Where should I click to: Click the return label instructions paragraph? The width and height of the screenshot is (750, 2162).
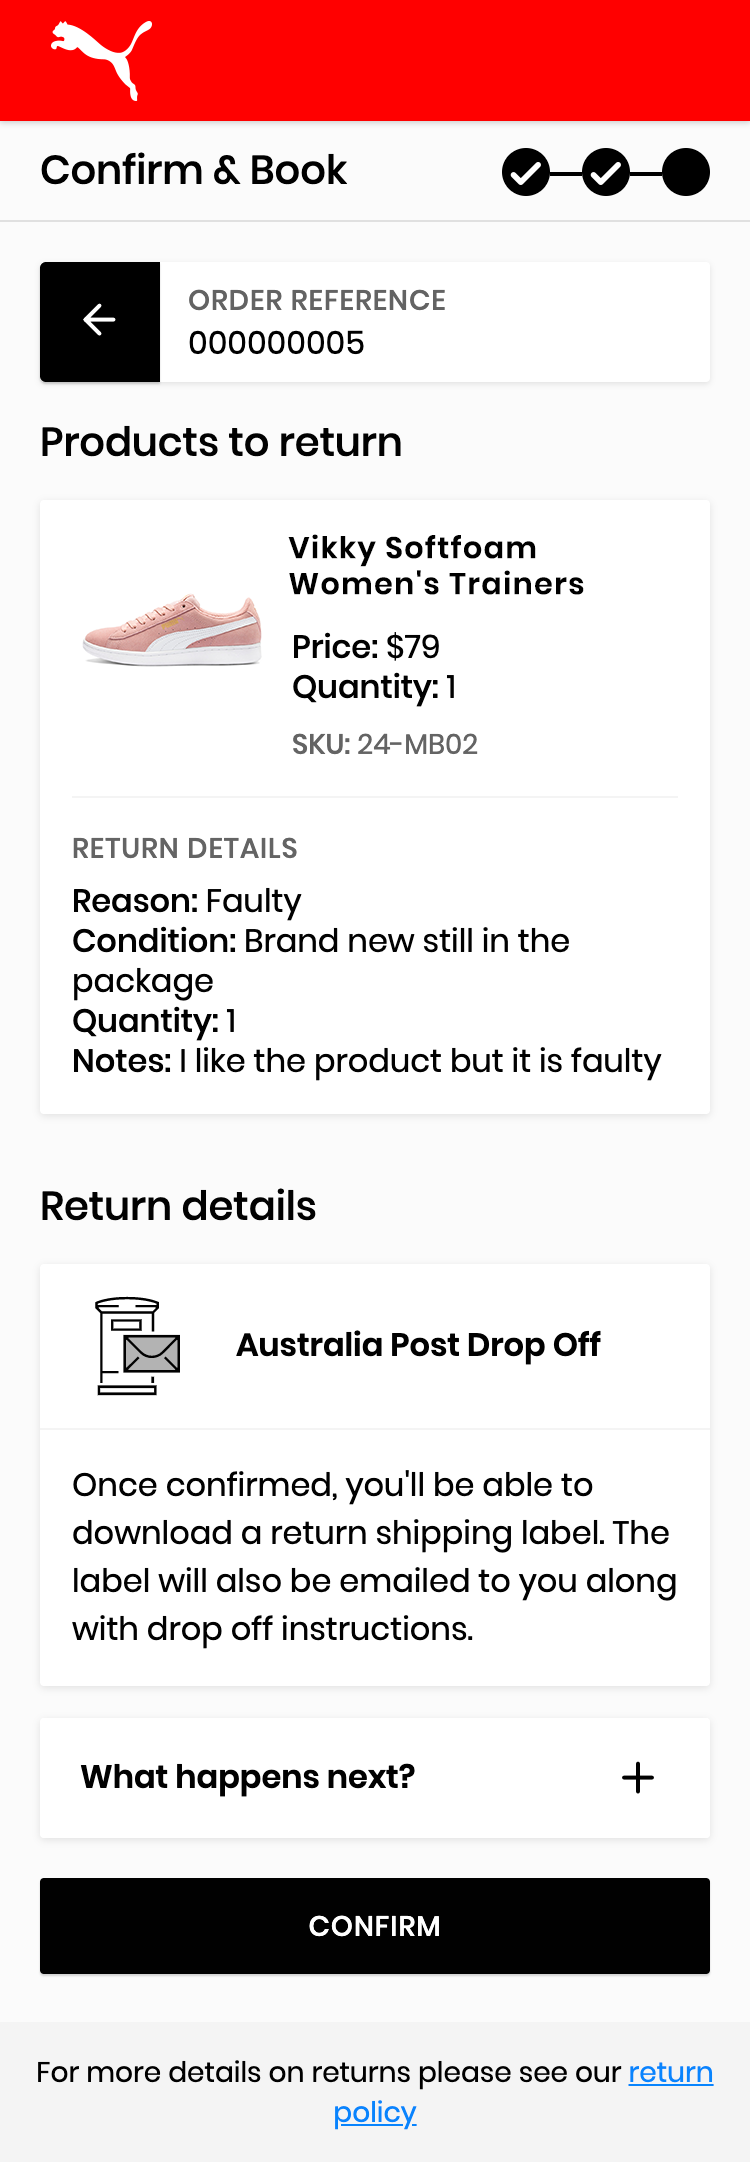tap(375, 1556)
